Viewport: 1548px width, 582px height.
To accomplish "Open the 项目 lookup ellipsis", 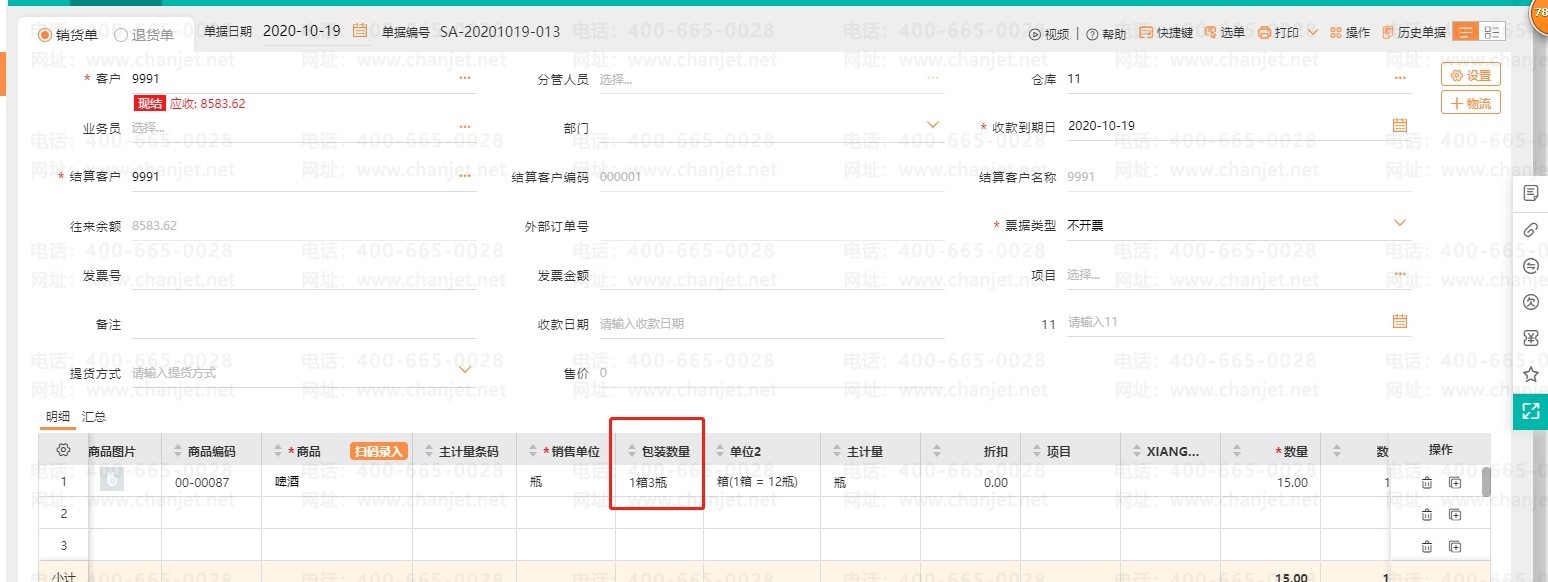I will coord(1400,274).
